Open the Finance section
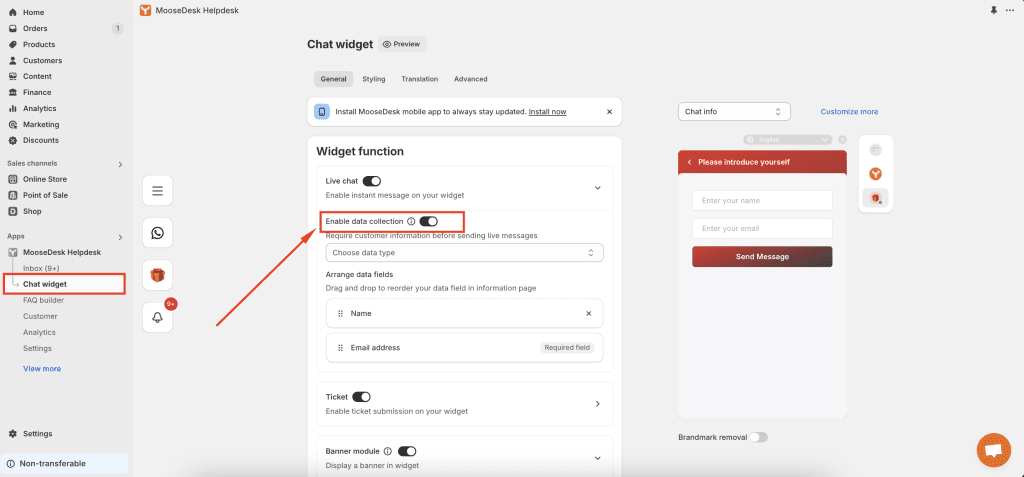 [37, 93]
